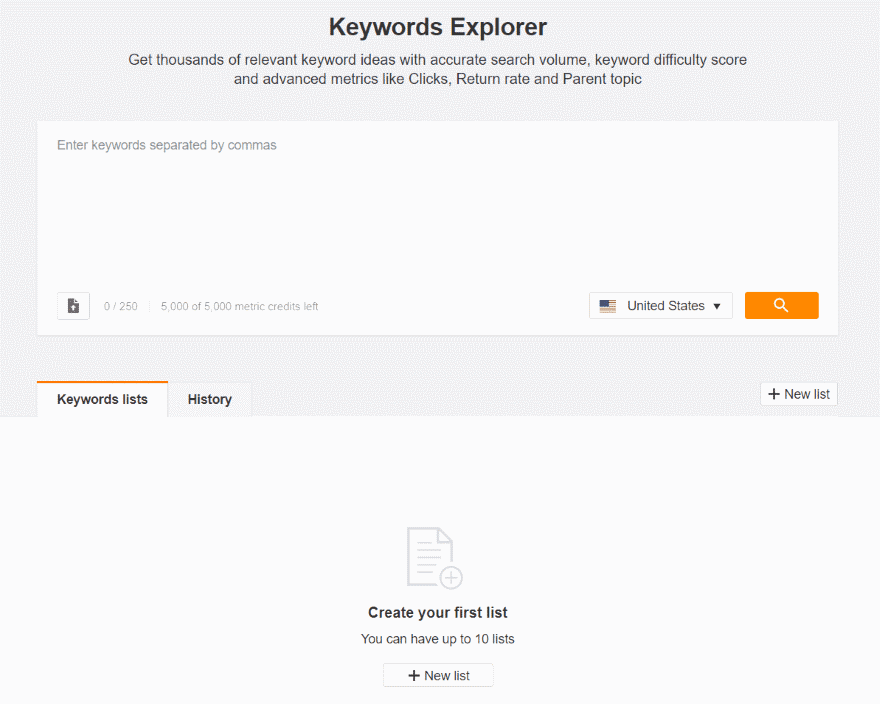Switch to the History tab

click(209, 399)
